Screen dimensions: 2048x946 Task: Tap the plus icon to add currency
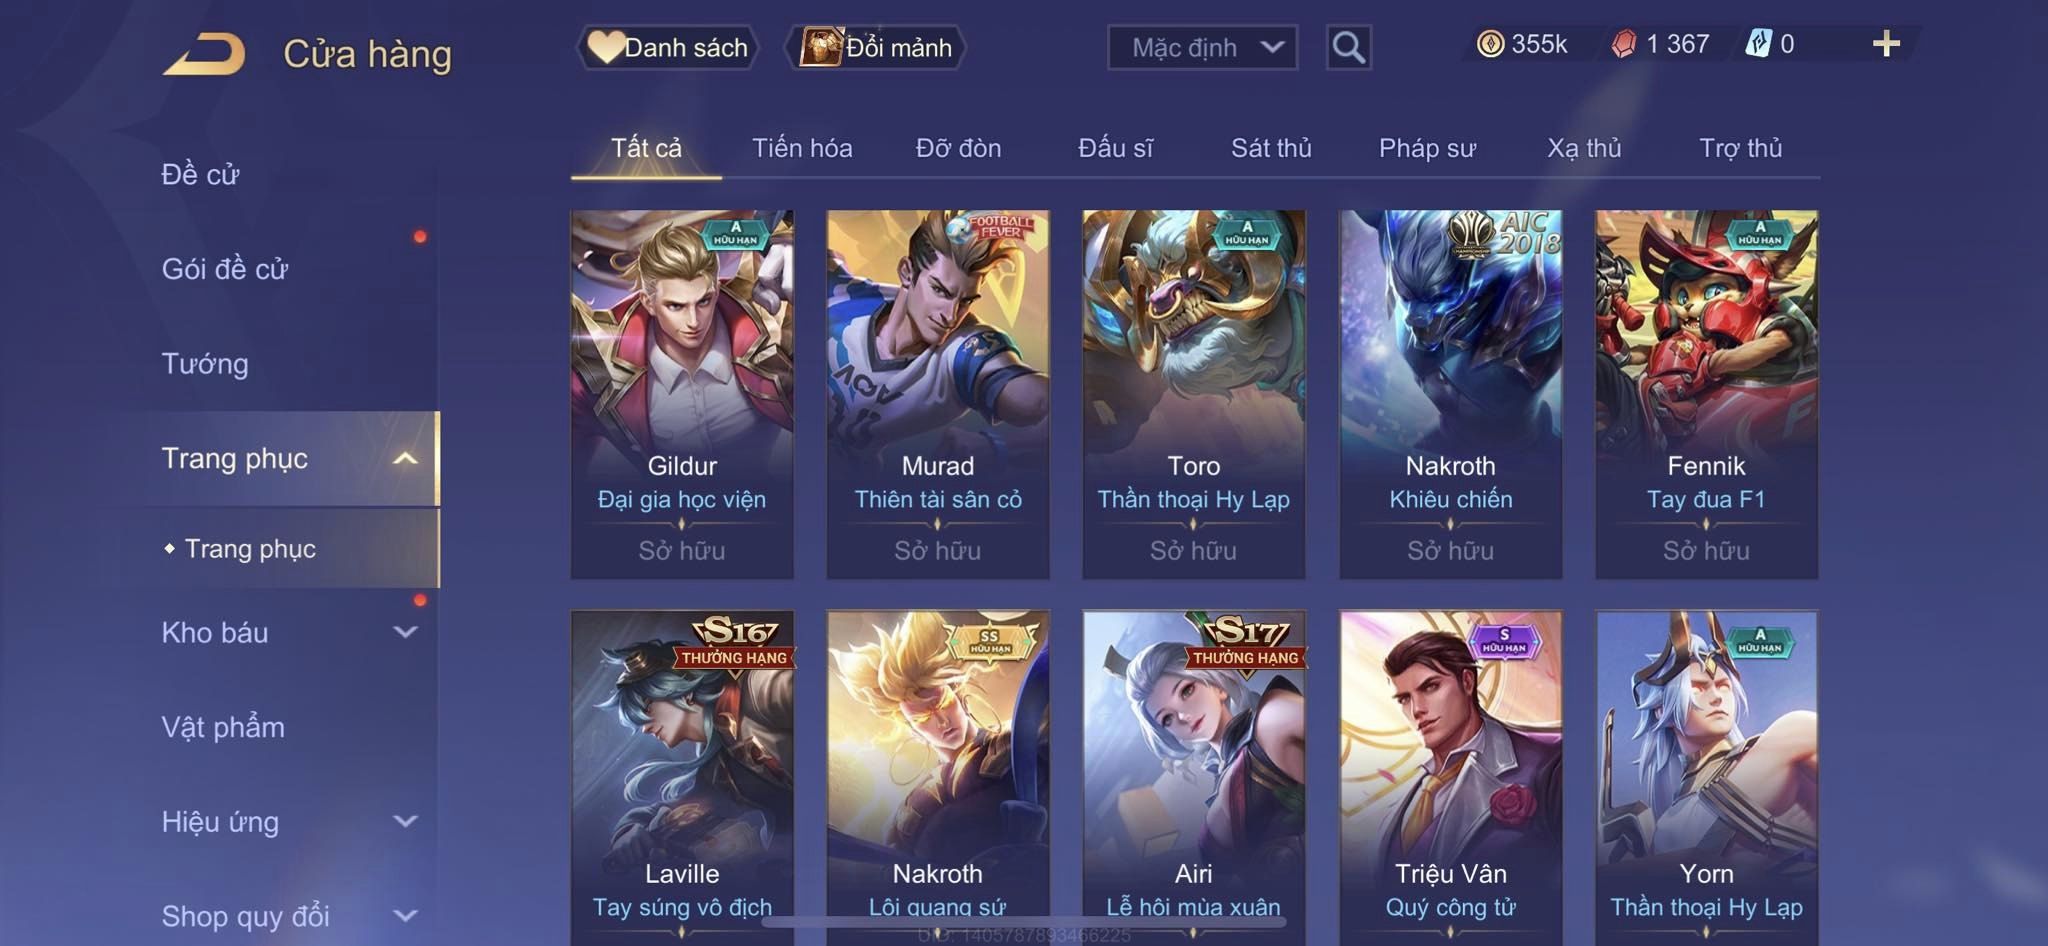1886,44
